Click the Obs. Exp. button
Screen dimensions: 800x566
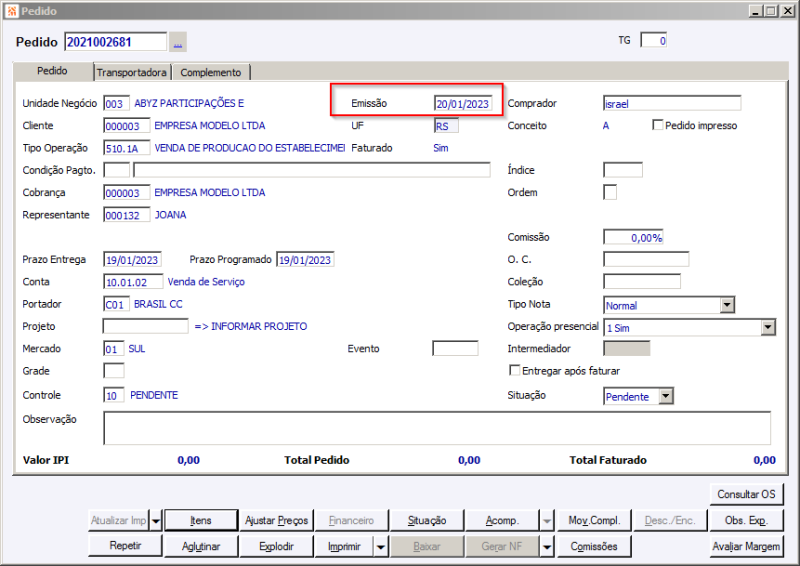[746, 521]
